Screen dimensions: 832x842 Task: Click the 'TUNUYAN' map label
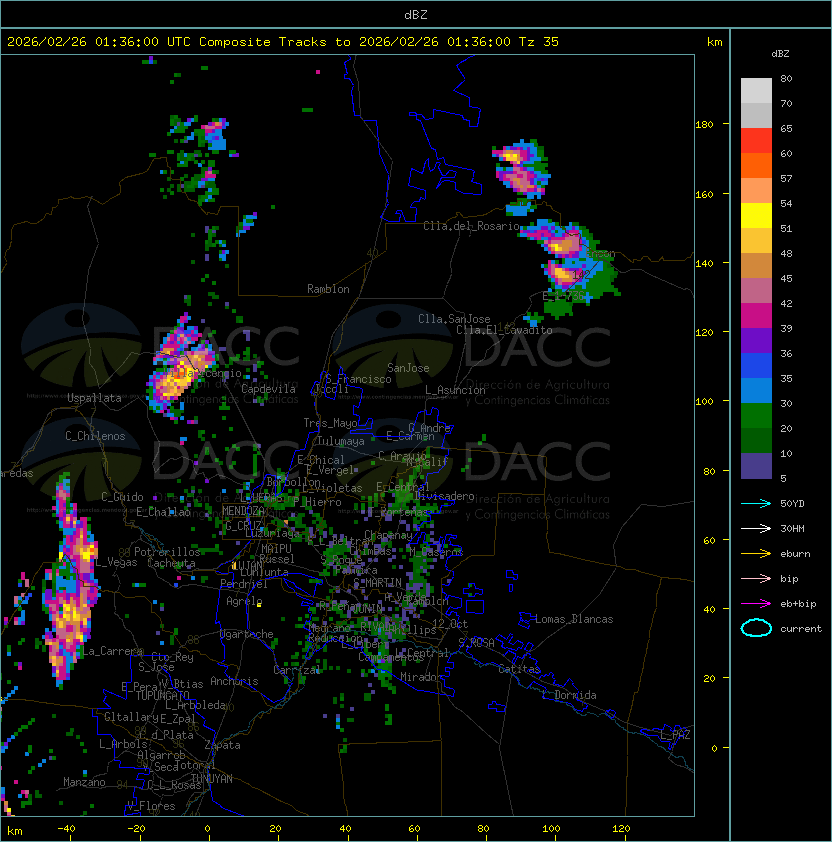(212, 779)
